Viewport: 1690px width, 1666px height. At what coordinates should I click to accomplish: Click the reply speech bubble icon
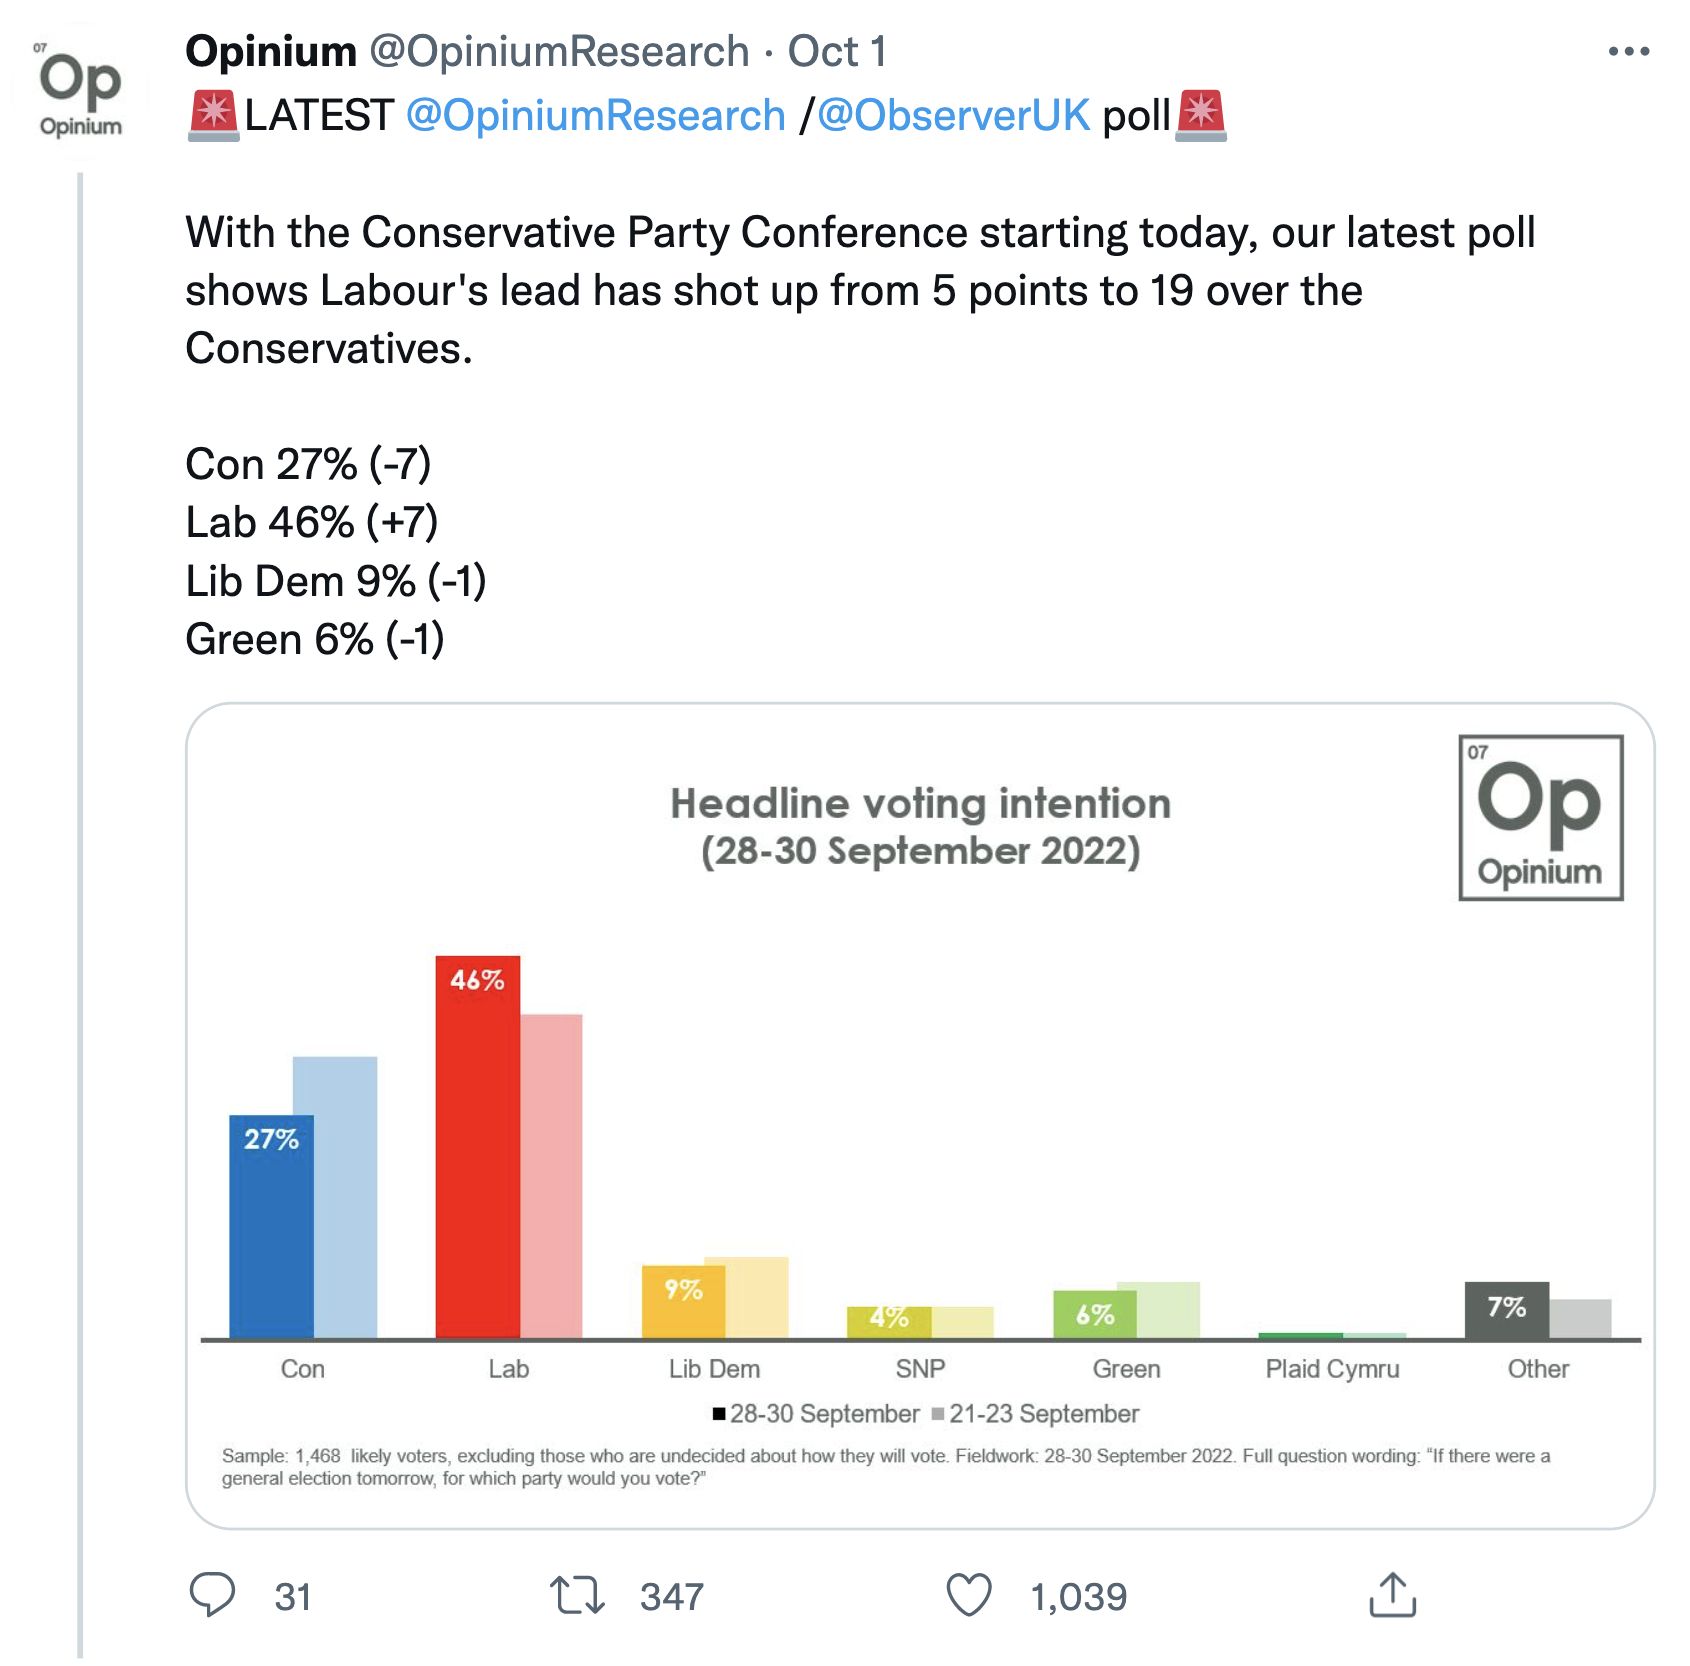pyautogui.click(x=212, y=1594)
